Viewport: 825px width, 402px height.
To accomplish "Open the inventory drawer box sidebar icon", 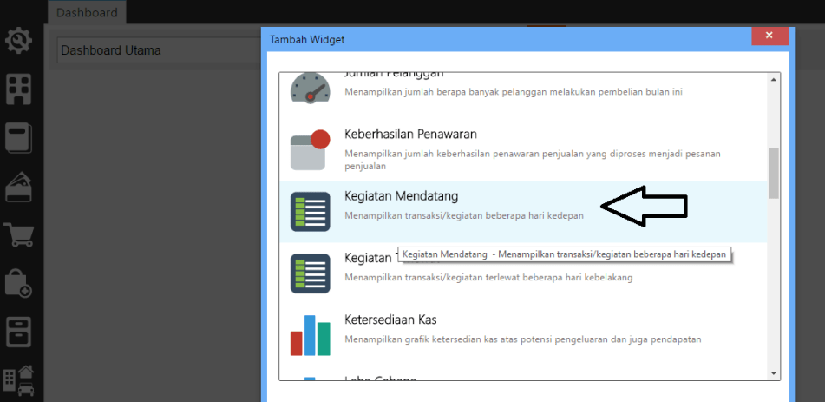I will pyautogui.click(x=19, y=331).
